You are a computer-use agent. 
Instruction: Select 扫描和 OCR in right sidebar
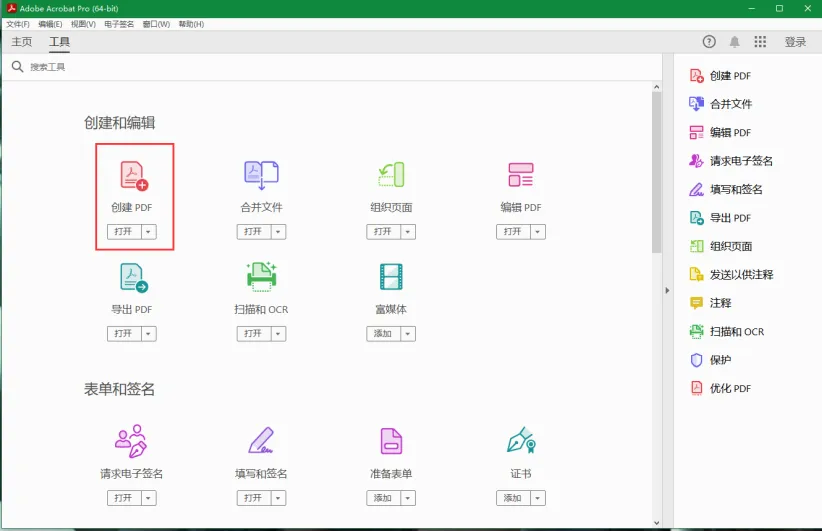click(x=726, y=331)
